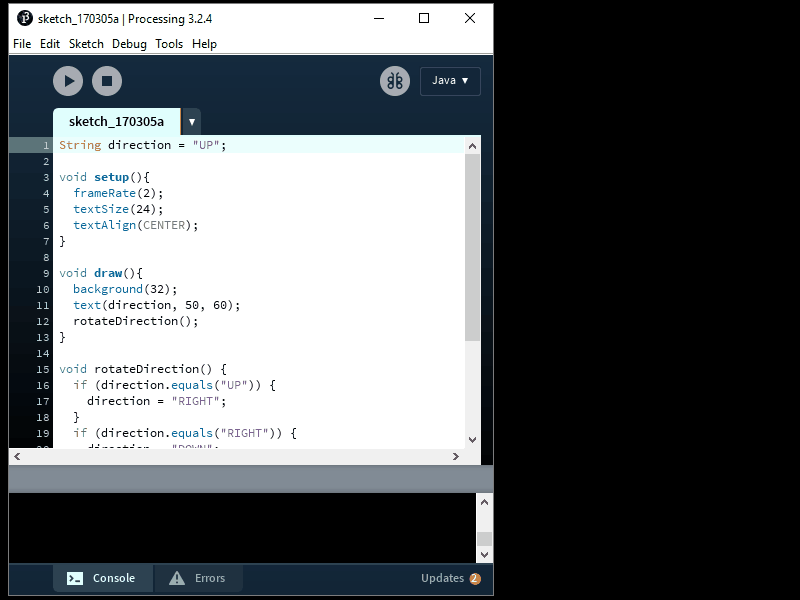Open the Tools menu
The height and width of the screenshot is (600, 800).
click(x=169, y=44)
